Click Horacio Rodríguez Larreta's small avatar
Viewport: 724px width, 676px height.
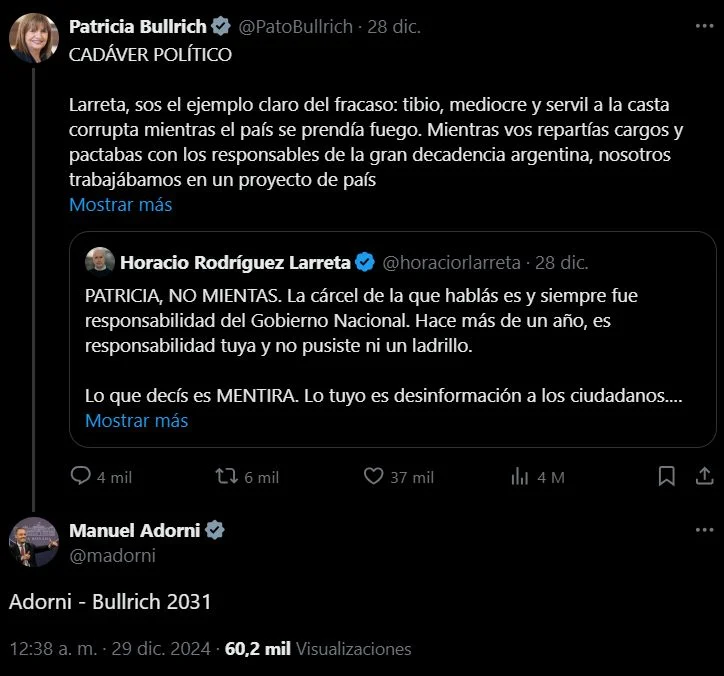pyautogui.click(x=99, y=263)
